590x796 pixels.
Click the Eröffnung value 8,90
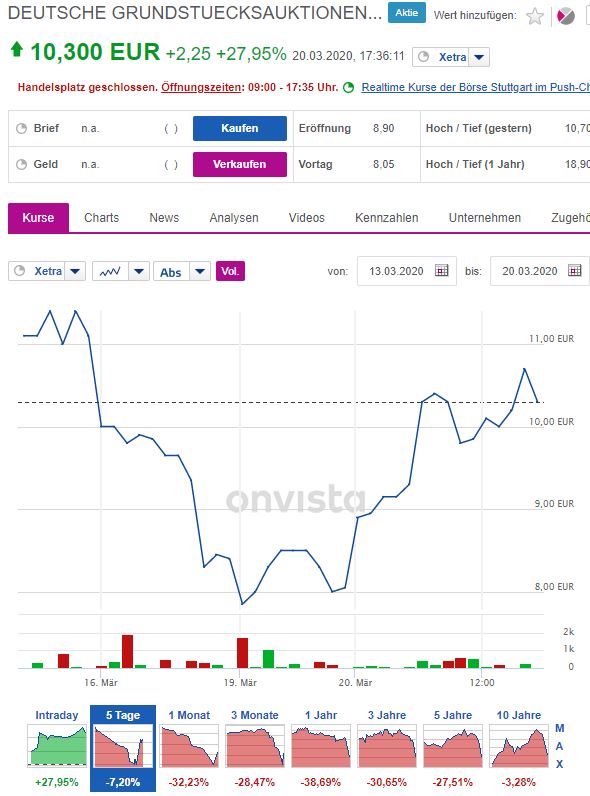(383, 128)
